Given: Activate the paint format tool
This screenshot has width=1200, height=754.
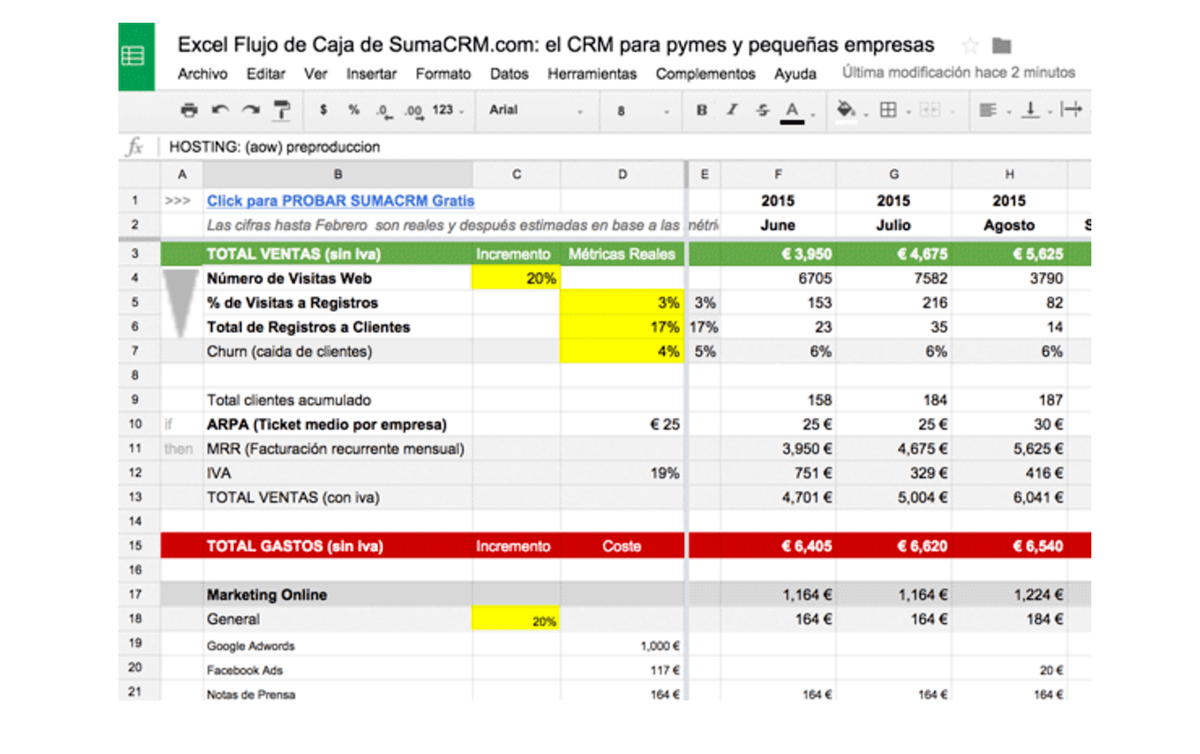Looking at the screenshot, I should click(282, 110).
